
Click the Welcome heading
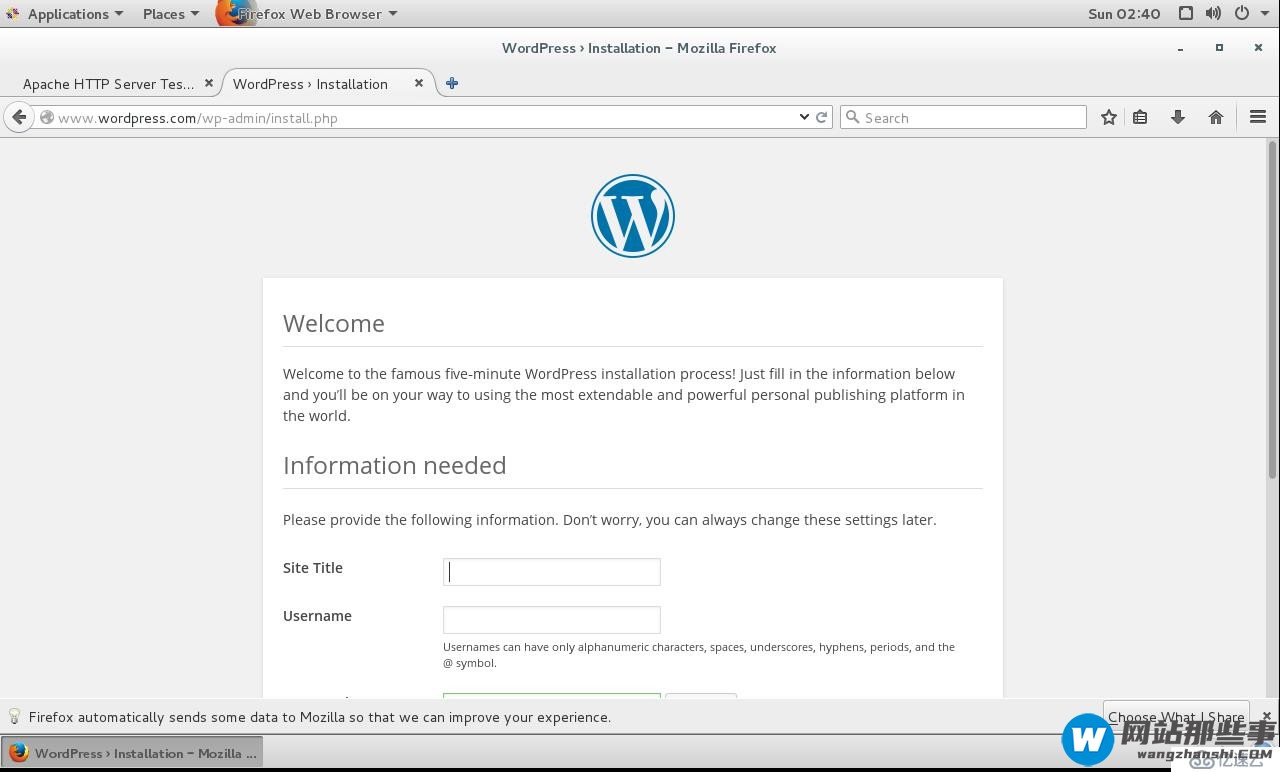[x=334, y=323]
